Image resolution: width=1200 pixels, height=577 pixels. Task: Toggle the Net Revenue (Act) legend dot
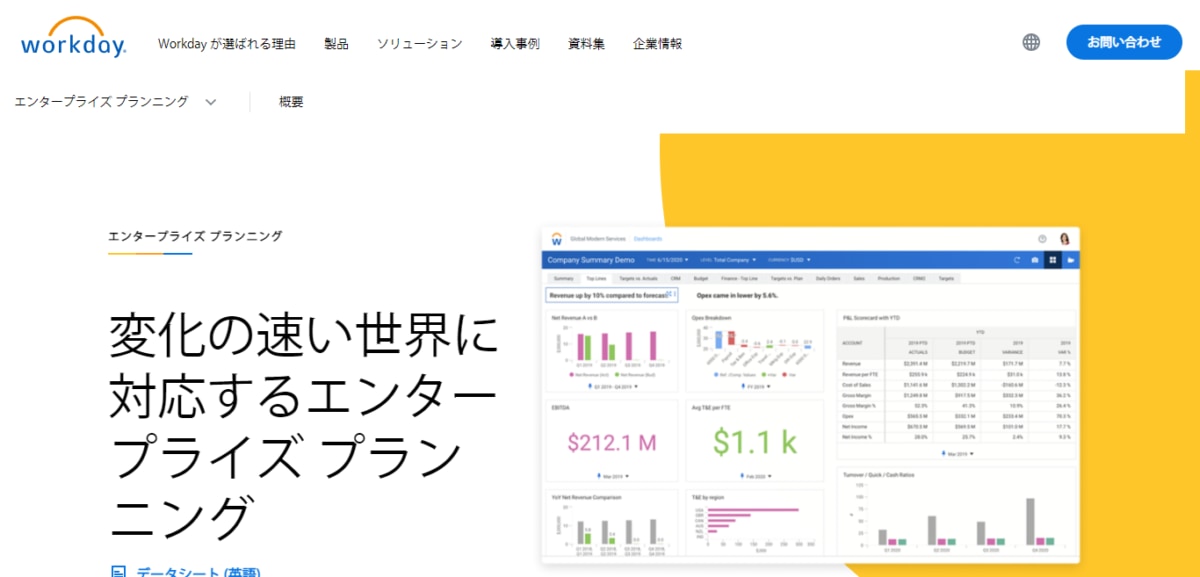(x=571, y=375)
